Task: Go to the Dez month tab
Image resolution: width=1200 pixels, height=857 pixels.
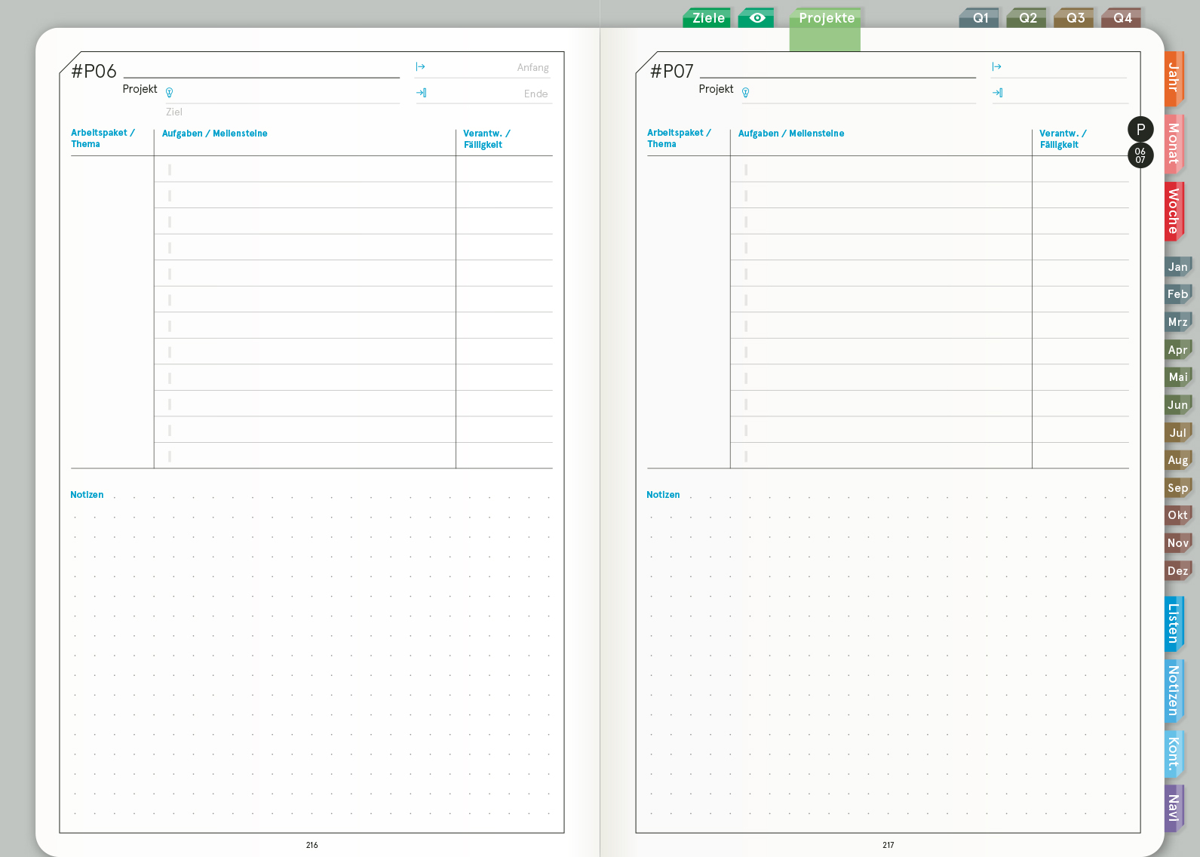Action: coord(1178,571)
